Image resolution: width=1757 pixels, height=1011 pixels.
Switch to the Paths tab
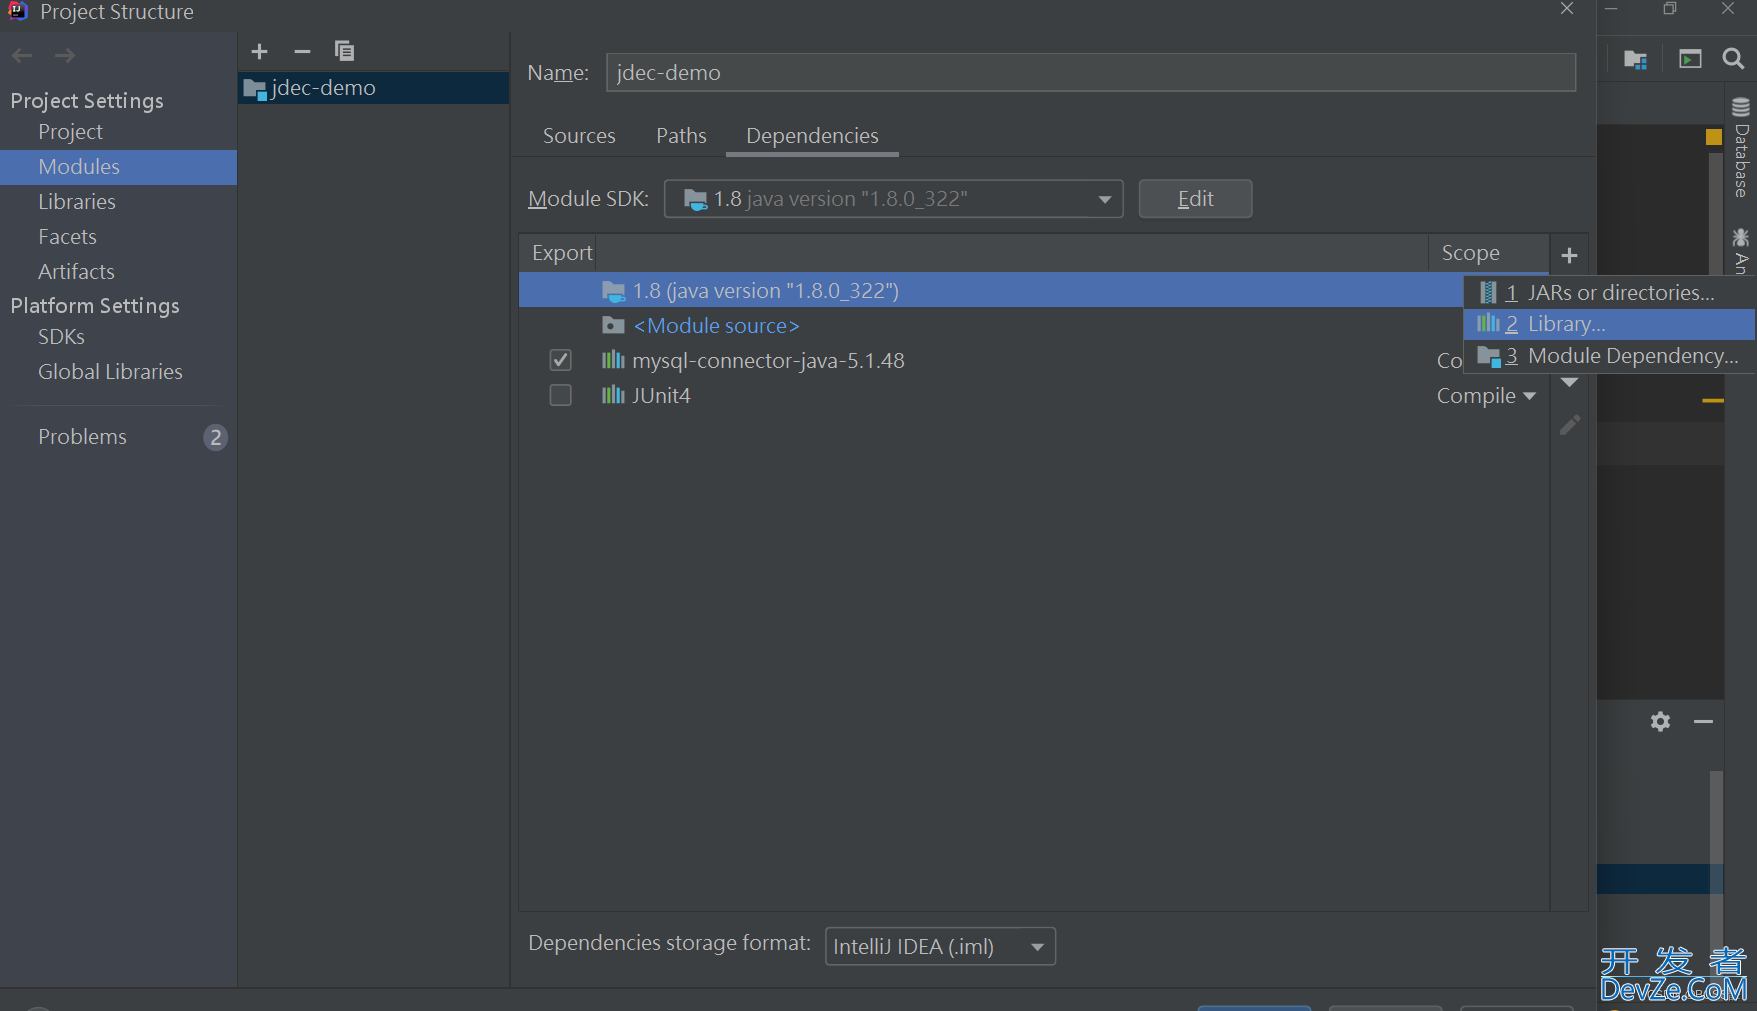pos(681,136)
